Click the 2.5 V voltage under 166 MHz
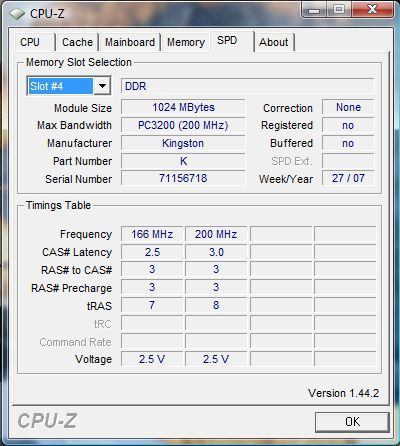Screen dimensions: 400x446 pos(152,359)
